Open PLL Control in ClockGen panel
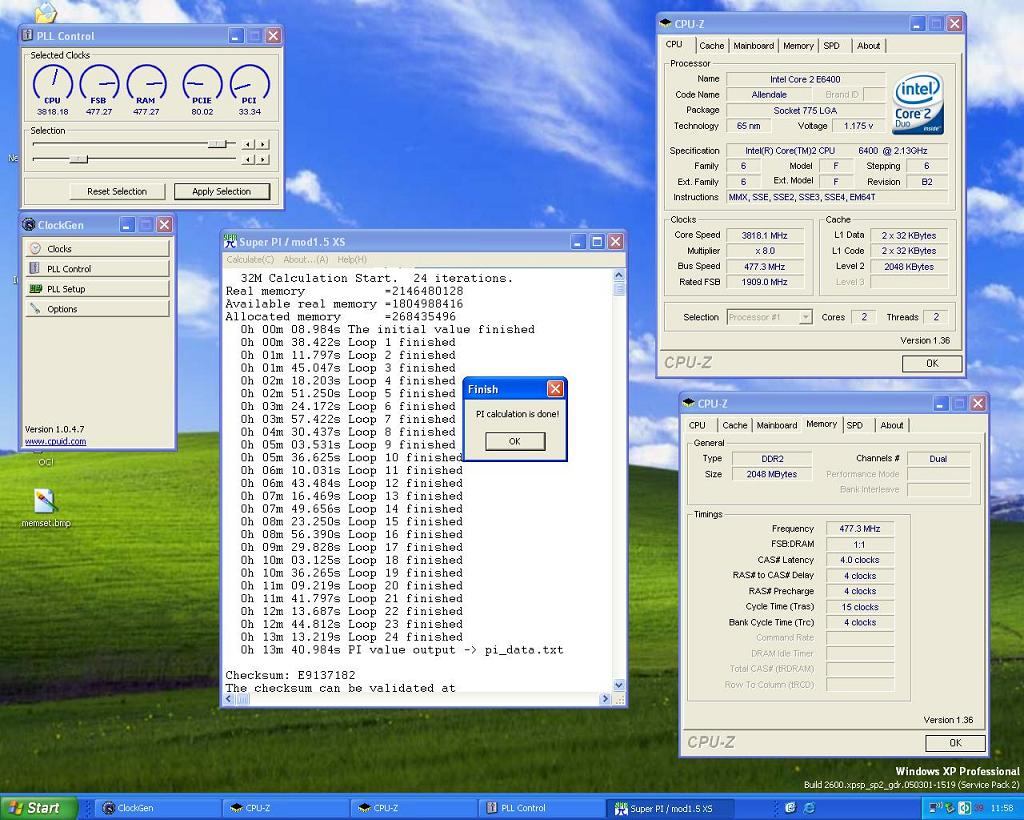Image resolution: width=1024 pixels, height=820 pixels. [97, 269]
